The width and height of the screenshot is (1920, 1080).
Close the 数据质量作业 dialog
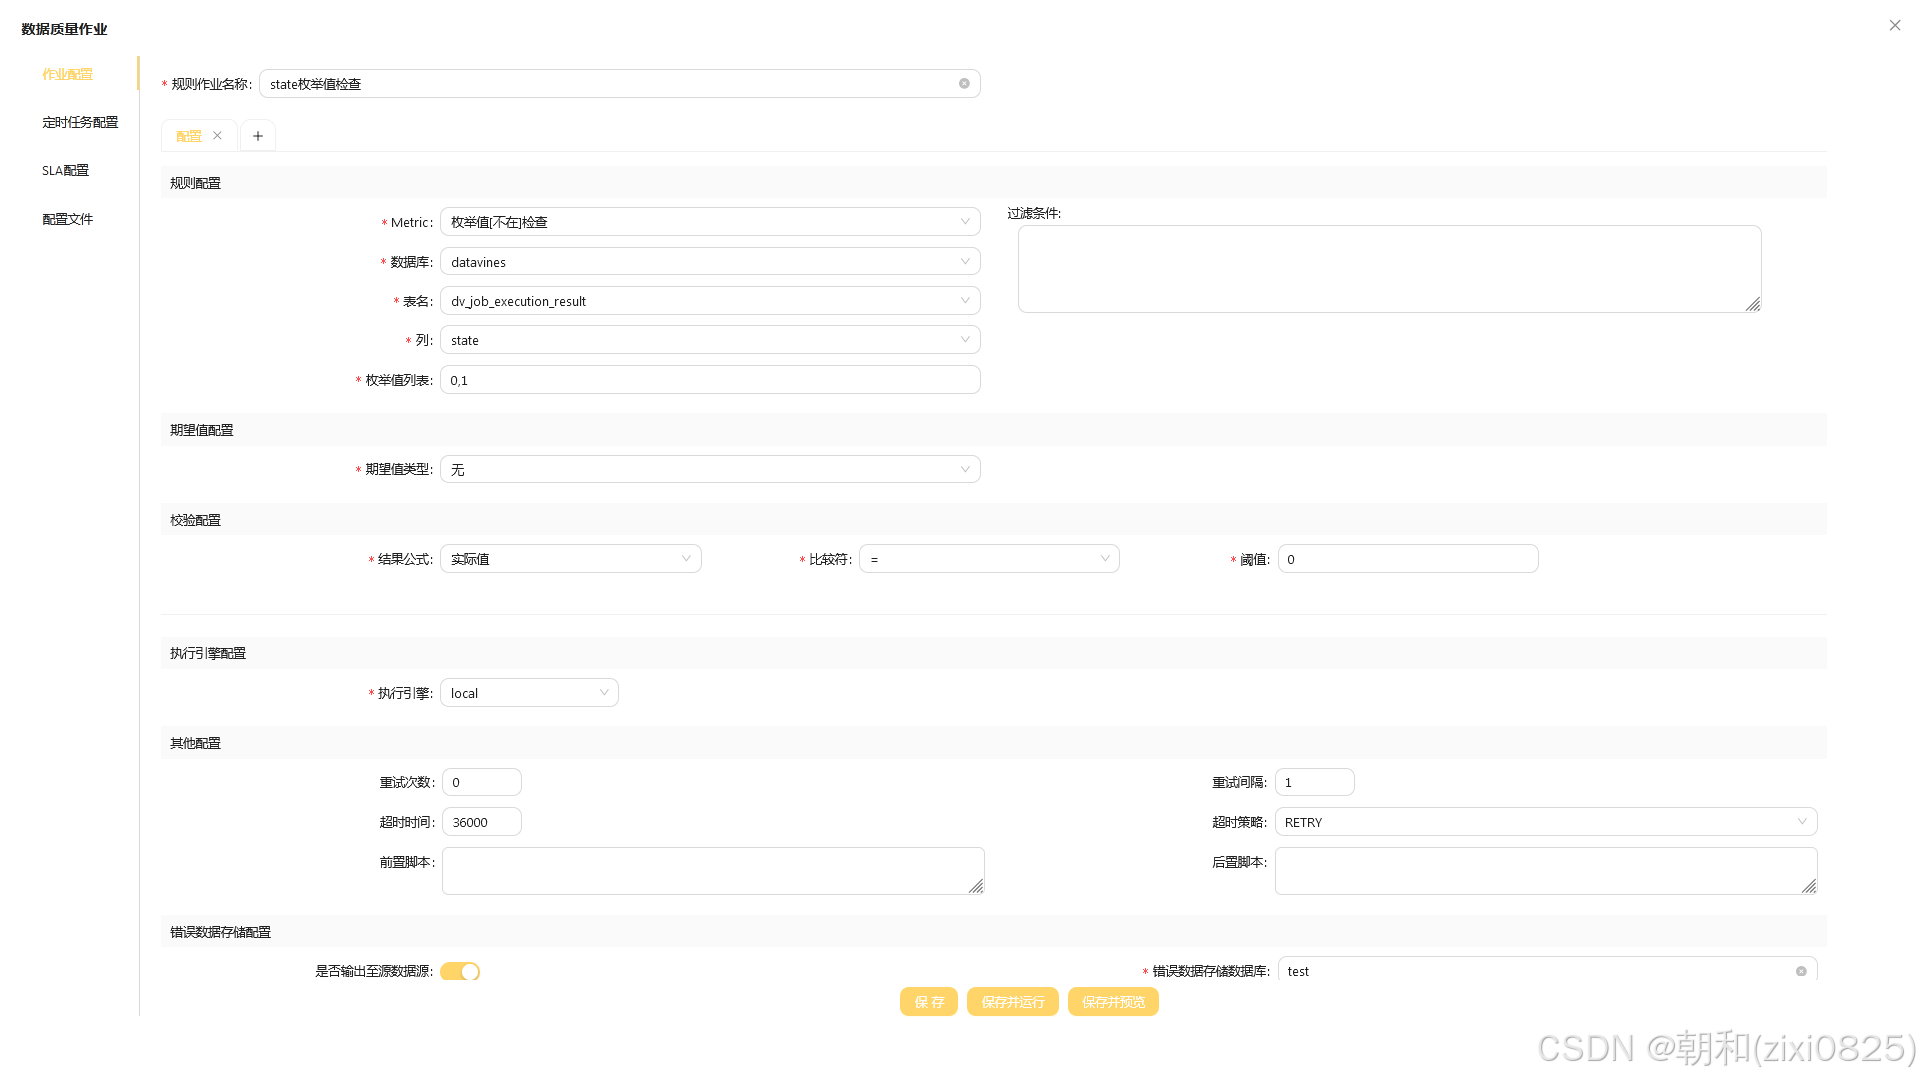pyautogui.click(x=1895, y=26)
